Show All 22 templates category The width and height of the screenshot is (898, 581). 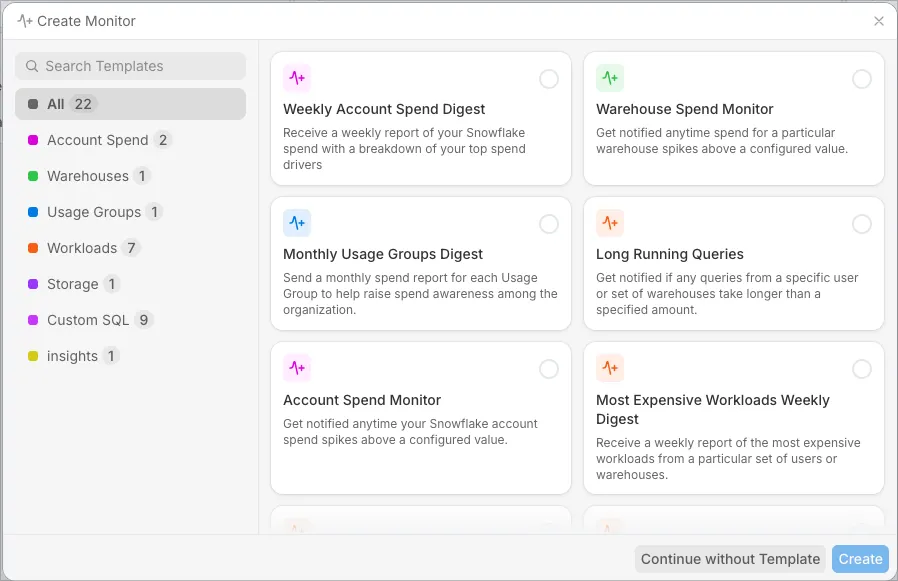[x=131, y=104]
